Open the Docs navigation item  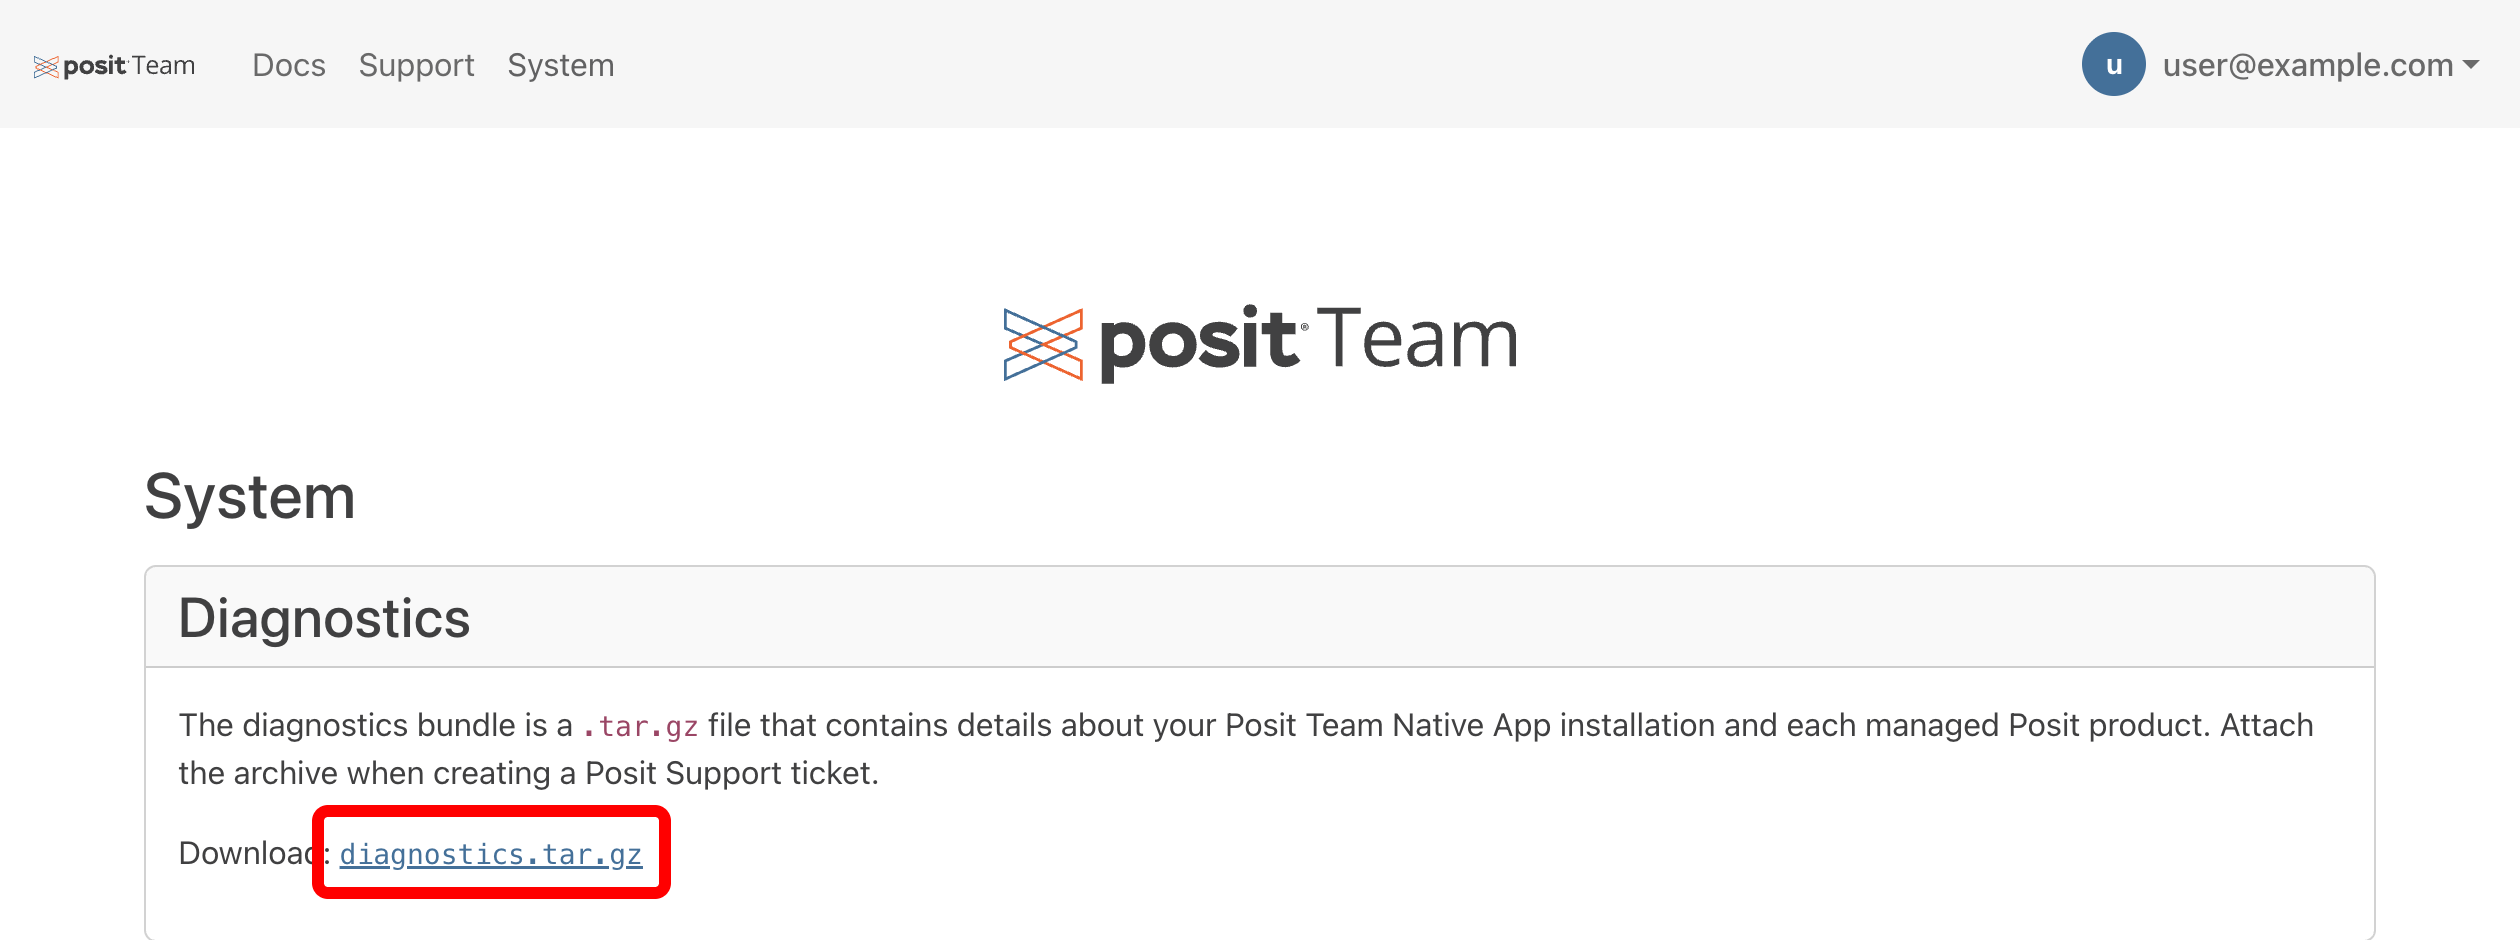289,65
